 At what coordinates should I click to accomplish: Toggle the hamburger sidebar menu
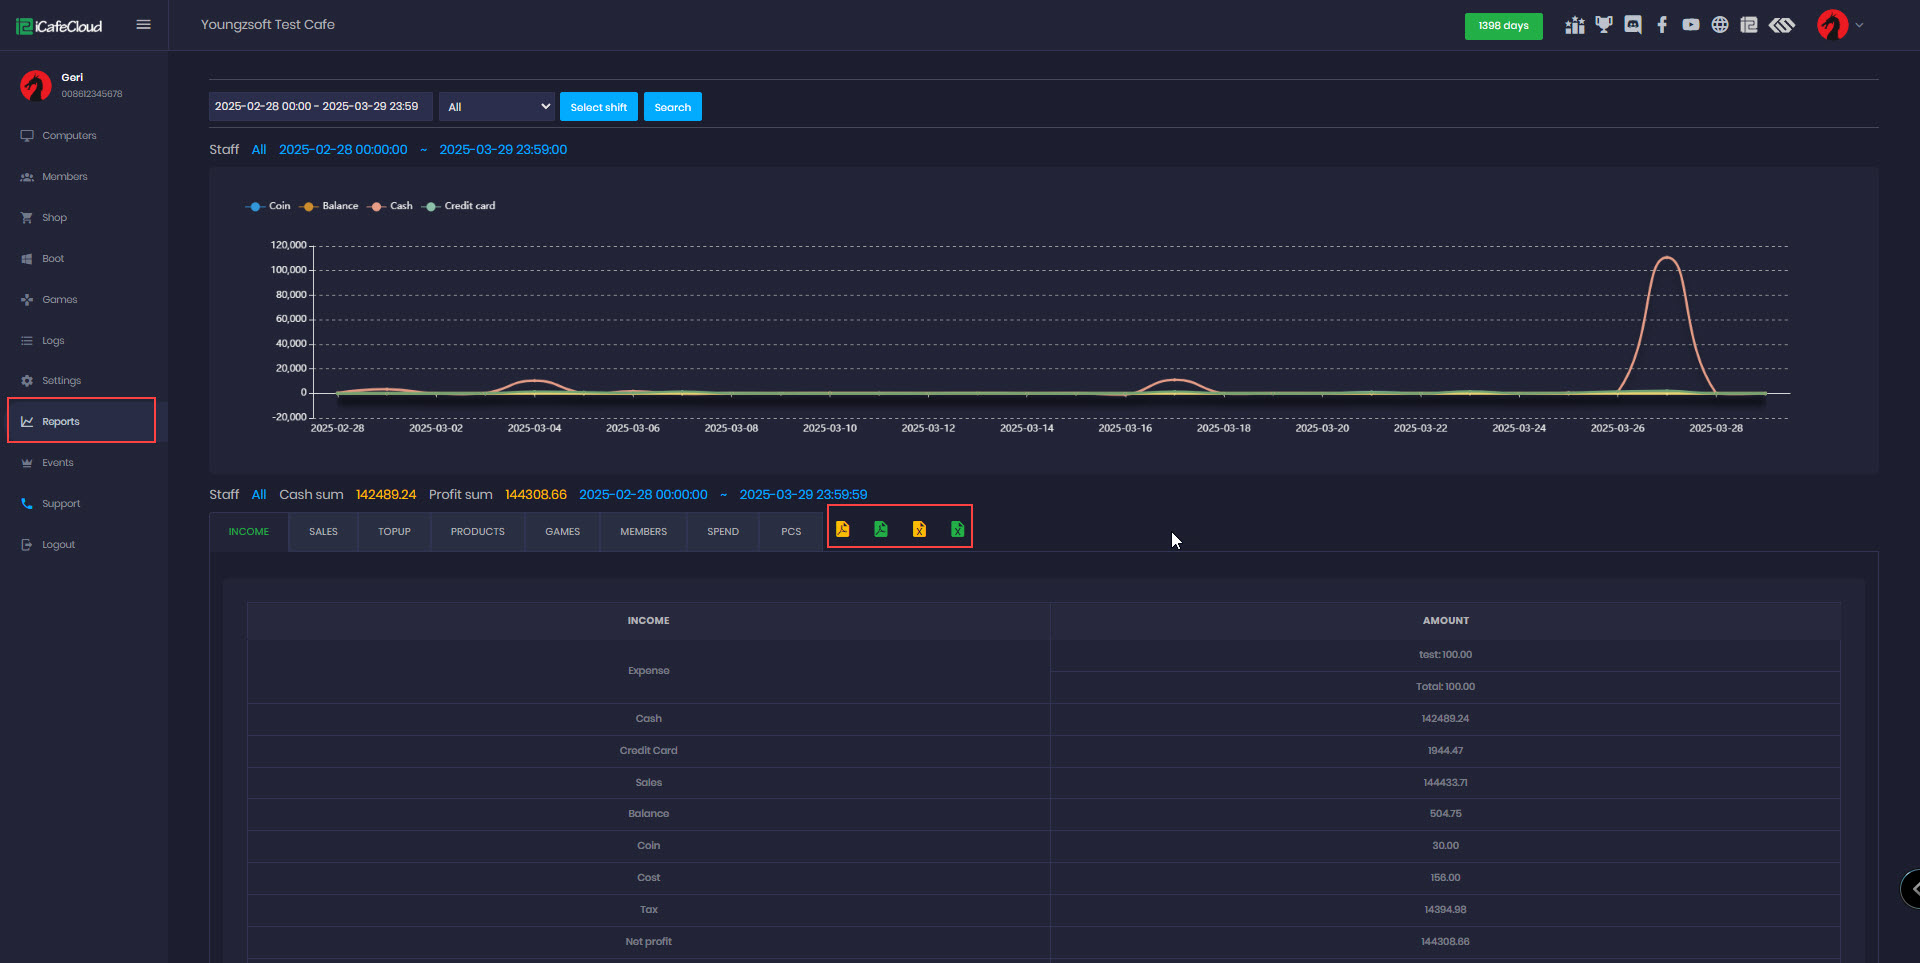point(143,25)
